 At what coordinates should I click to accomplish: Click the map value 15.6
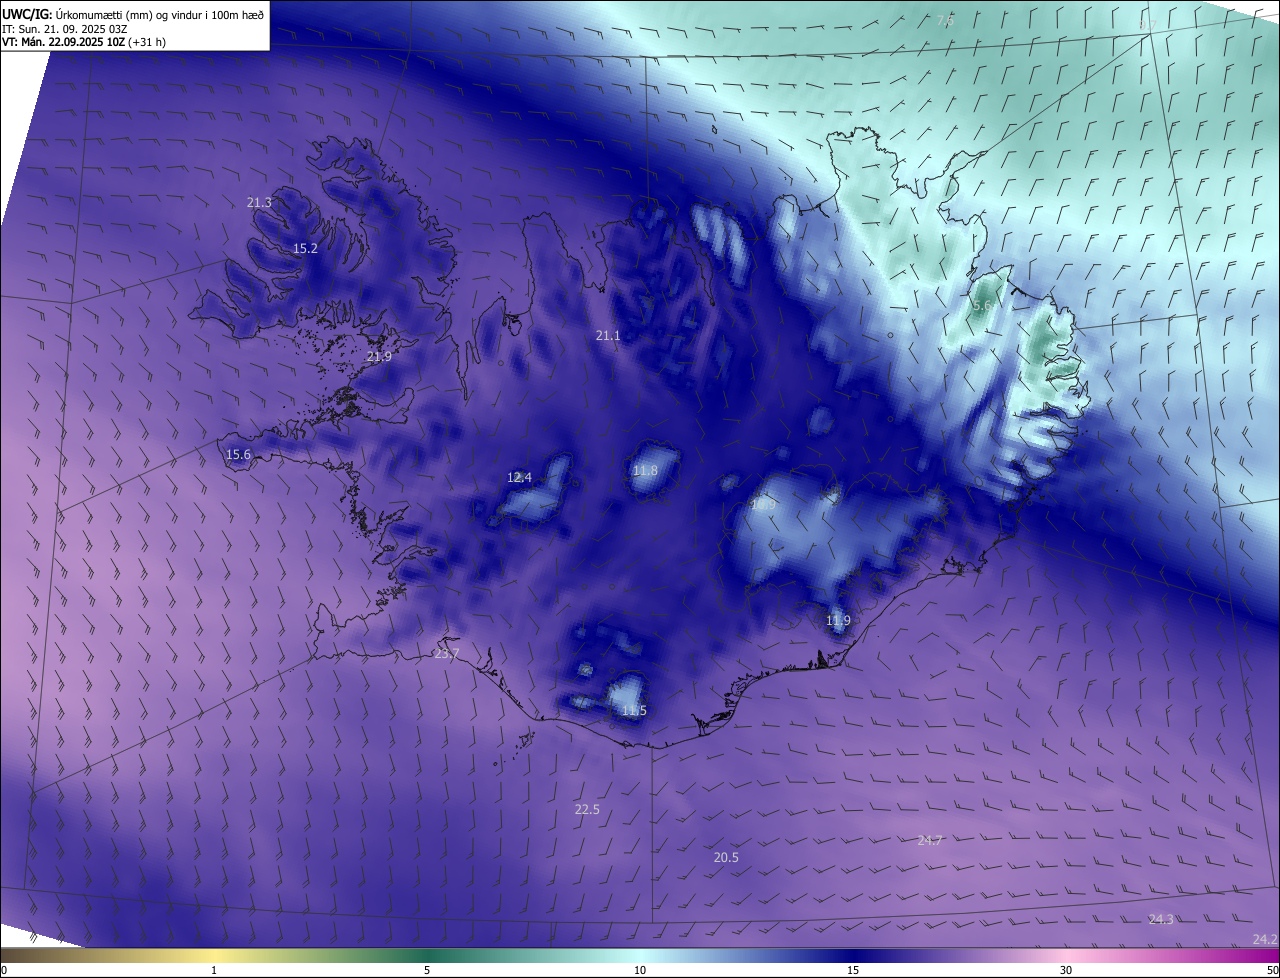238,454
